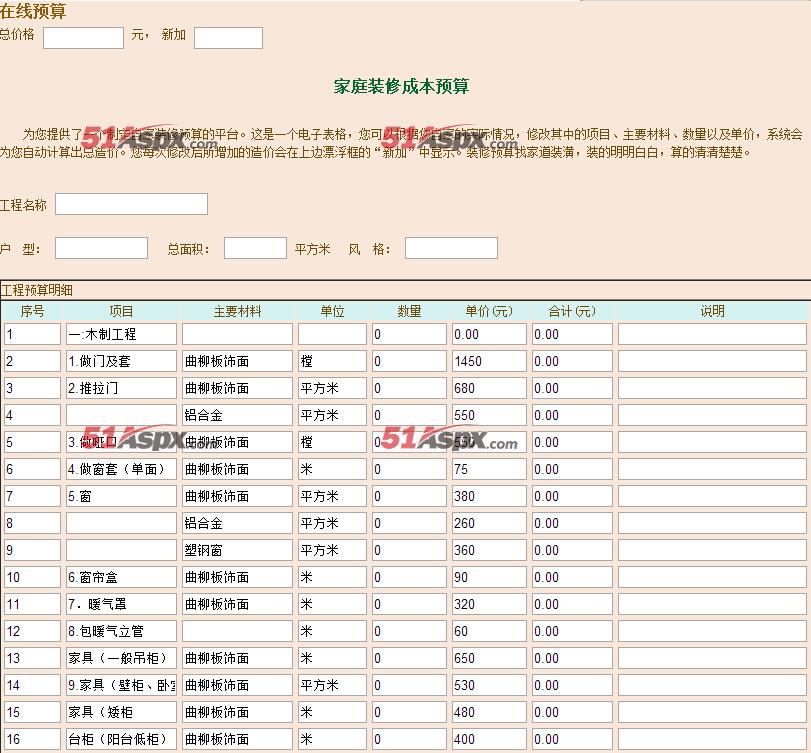Select the 户型 house type input
Viewport: 811px width, 753px height.
click(x=101, y=248)
